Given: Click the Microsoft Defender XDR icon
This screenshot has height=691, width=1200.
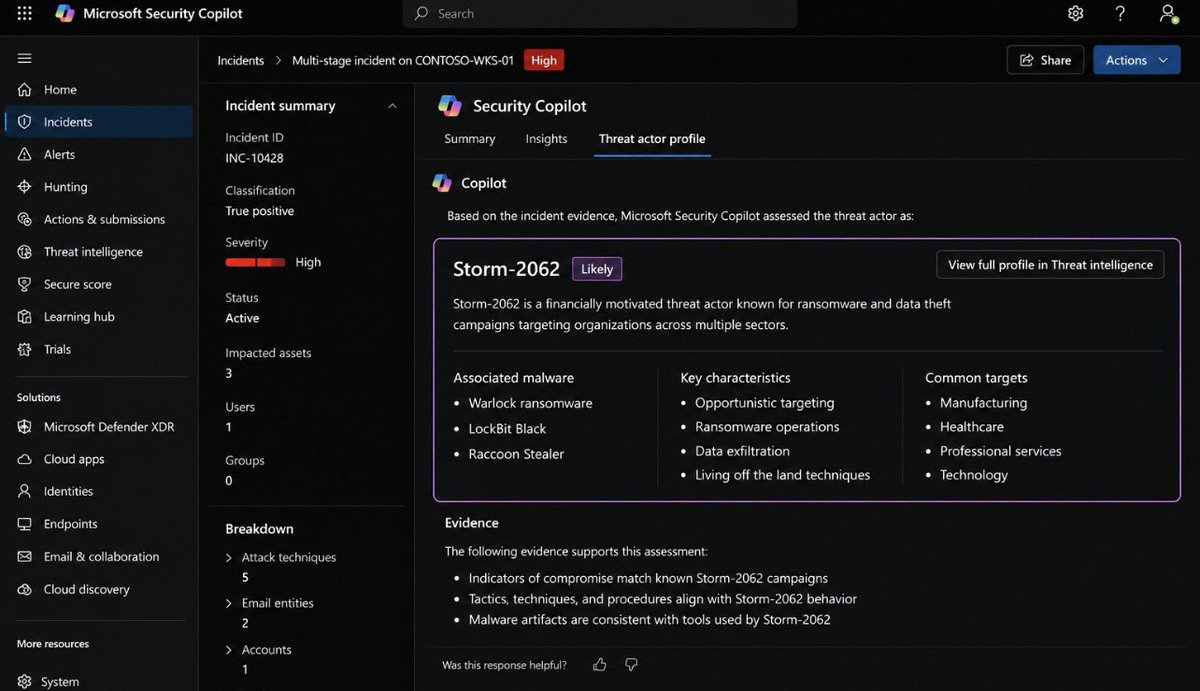Looking at the screenshot, I should click(25, 427).
